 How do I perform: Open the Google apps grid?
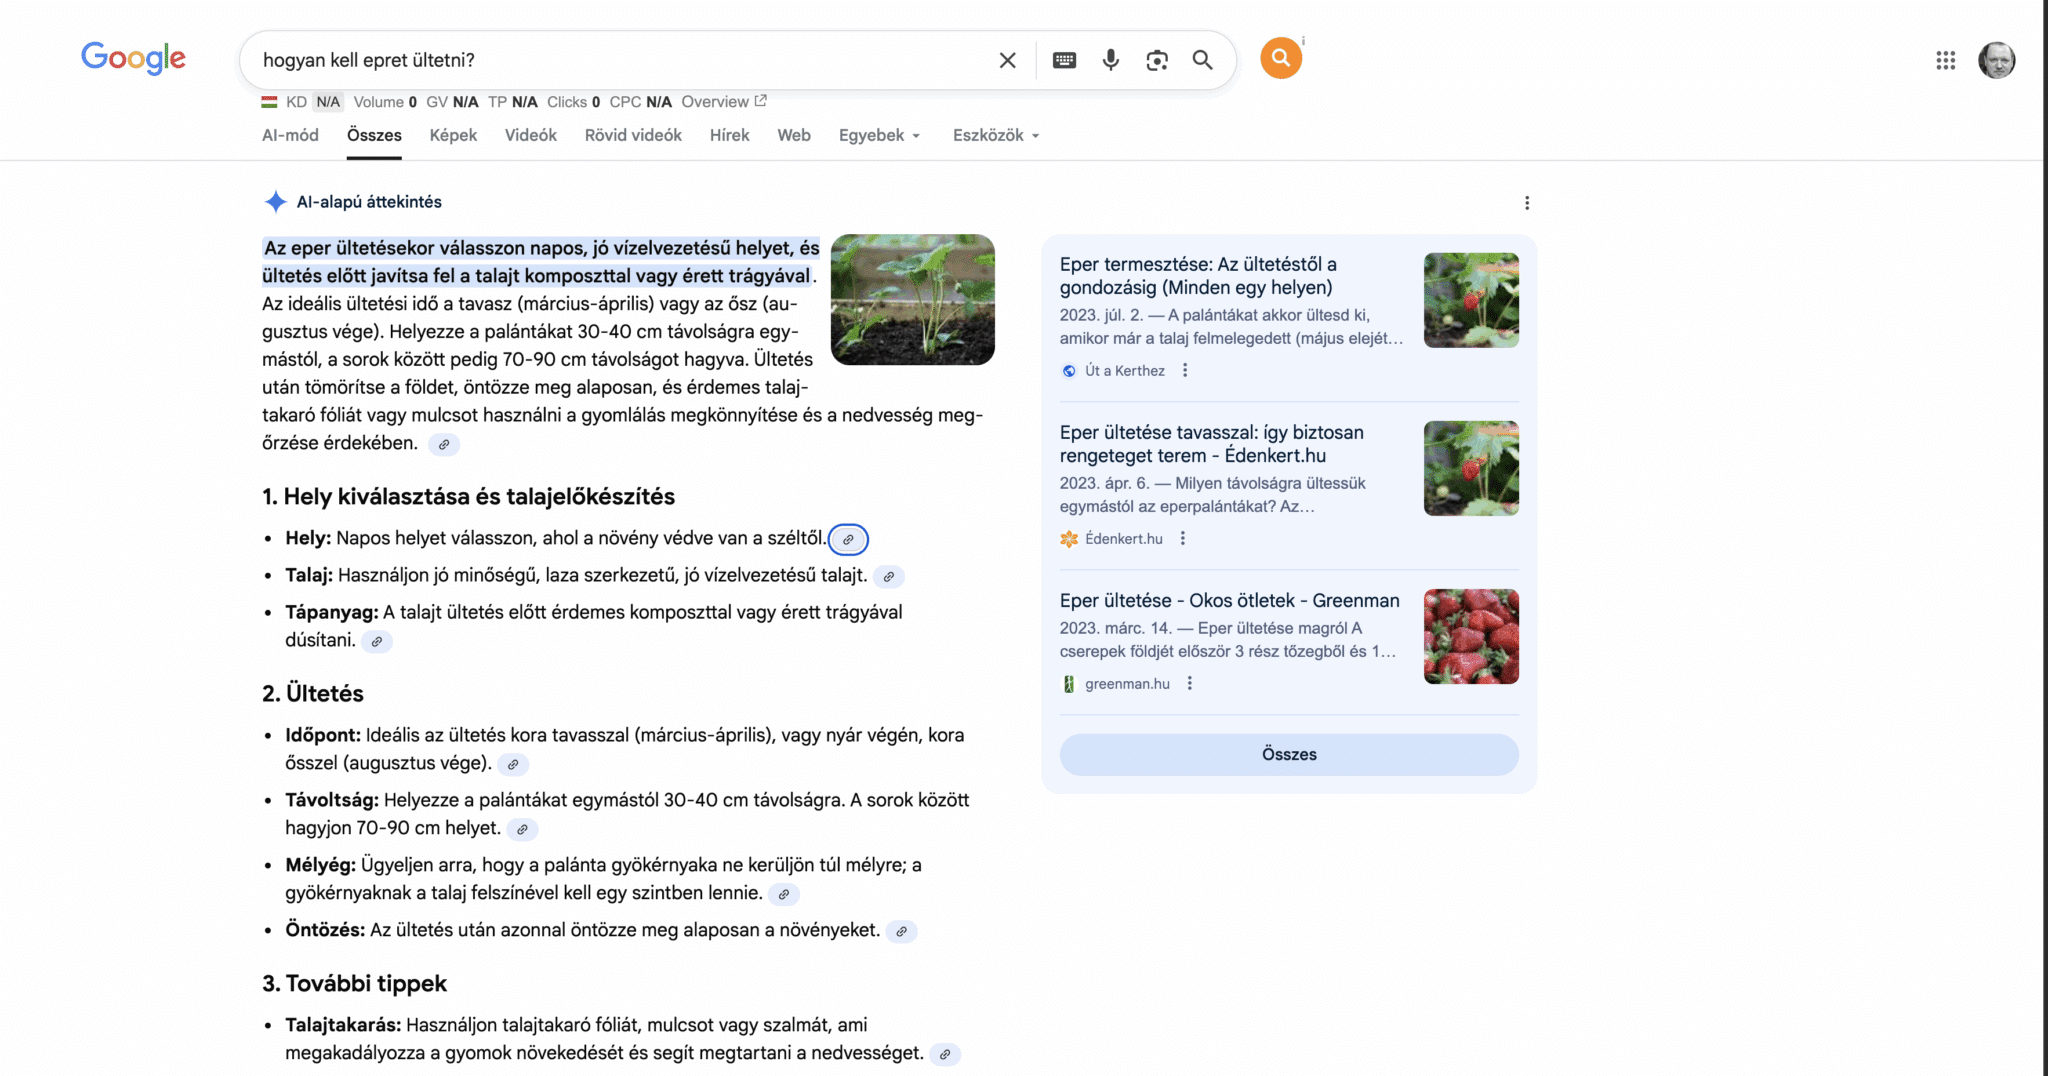pos(1945,60)
